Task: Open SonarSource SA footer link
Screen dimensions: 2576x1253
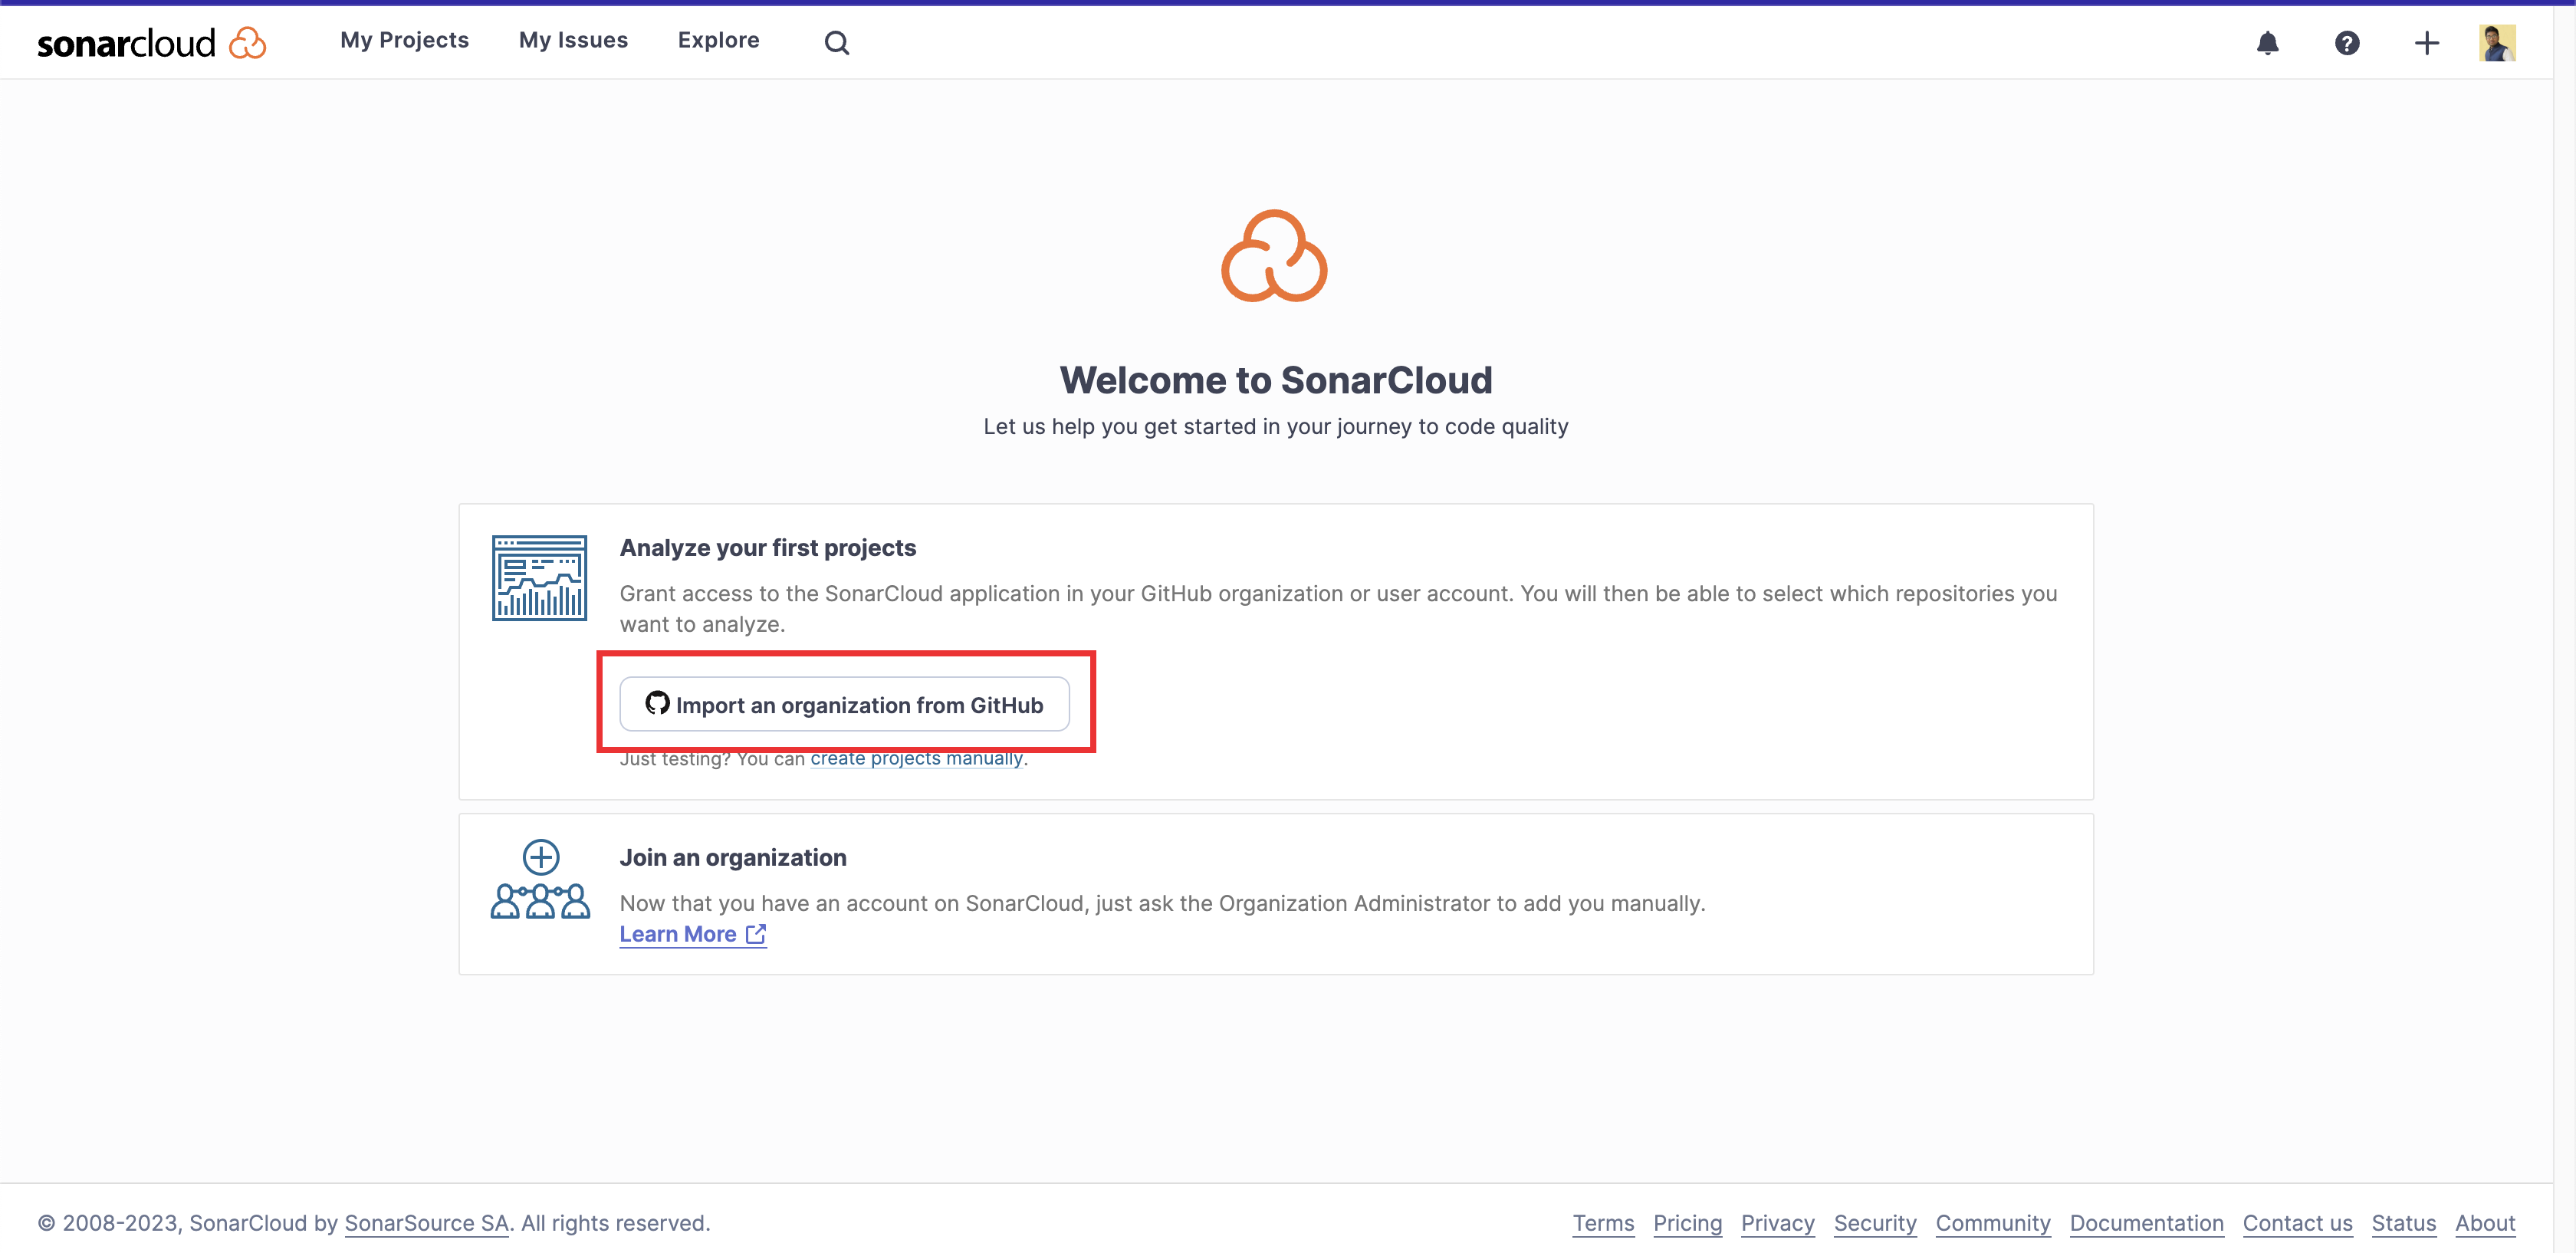Action: point(426,1223)
